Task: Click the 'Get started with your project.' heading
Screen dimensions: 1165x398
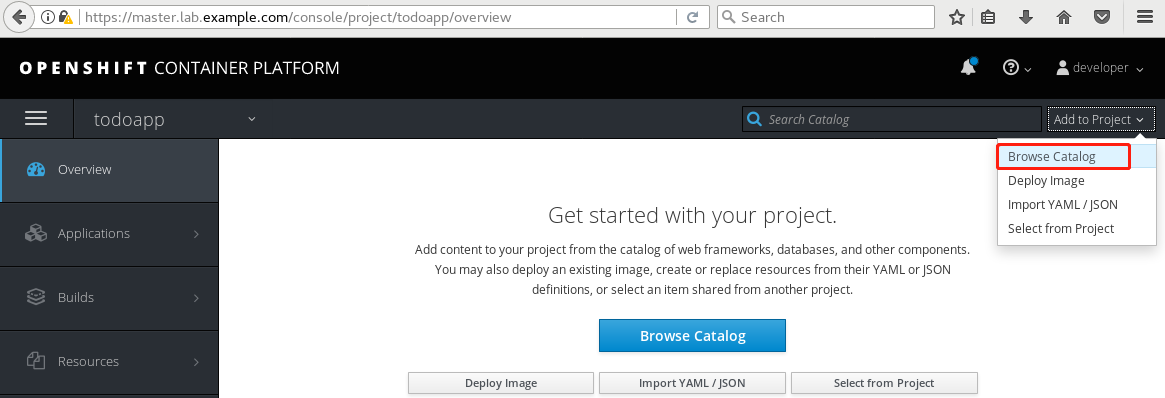Action: [x=692, y=215]
